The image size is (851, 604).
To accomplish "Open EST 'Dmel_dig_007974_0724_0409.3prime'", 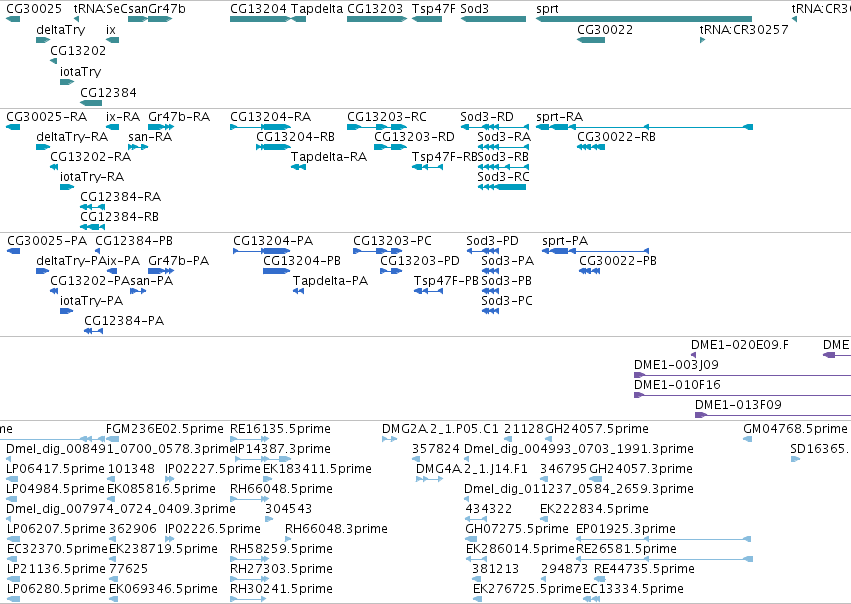I will coord(121,509).
